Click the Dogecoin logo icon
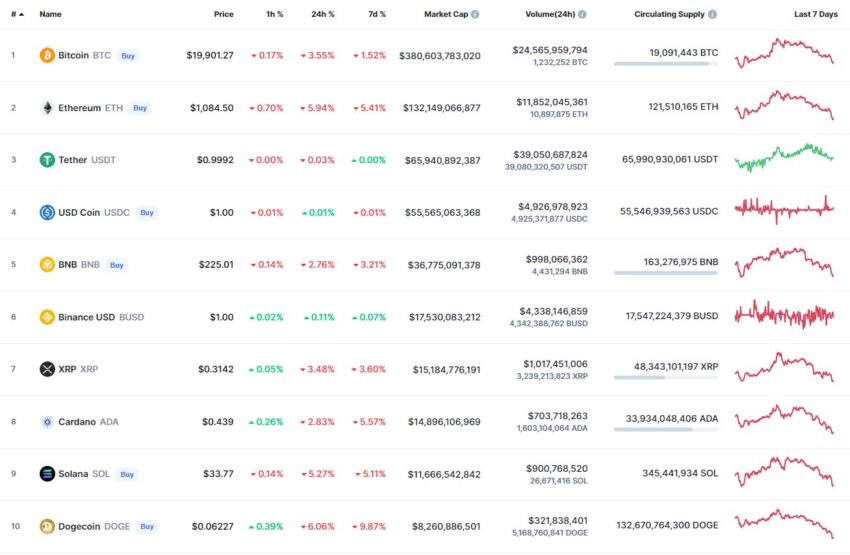This screenshot has width=850, height=555. (47, 526)
